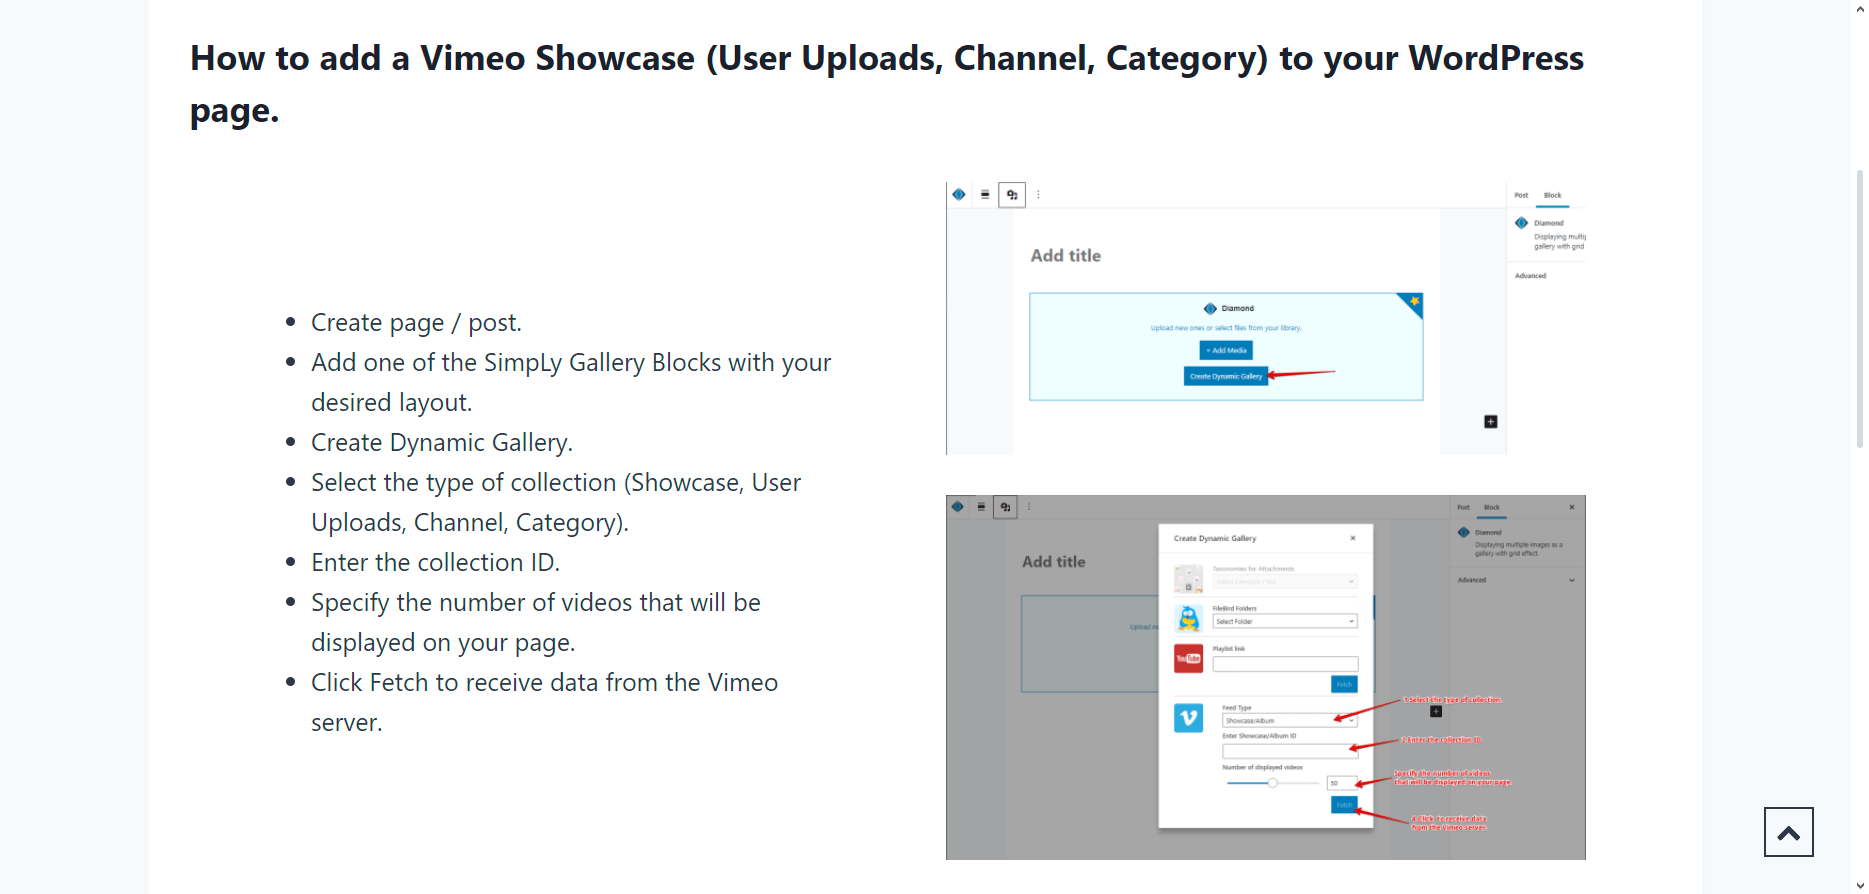
Task: Switch to the Post tab in lower editor
Action: [x=1463, y=507]
